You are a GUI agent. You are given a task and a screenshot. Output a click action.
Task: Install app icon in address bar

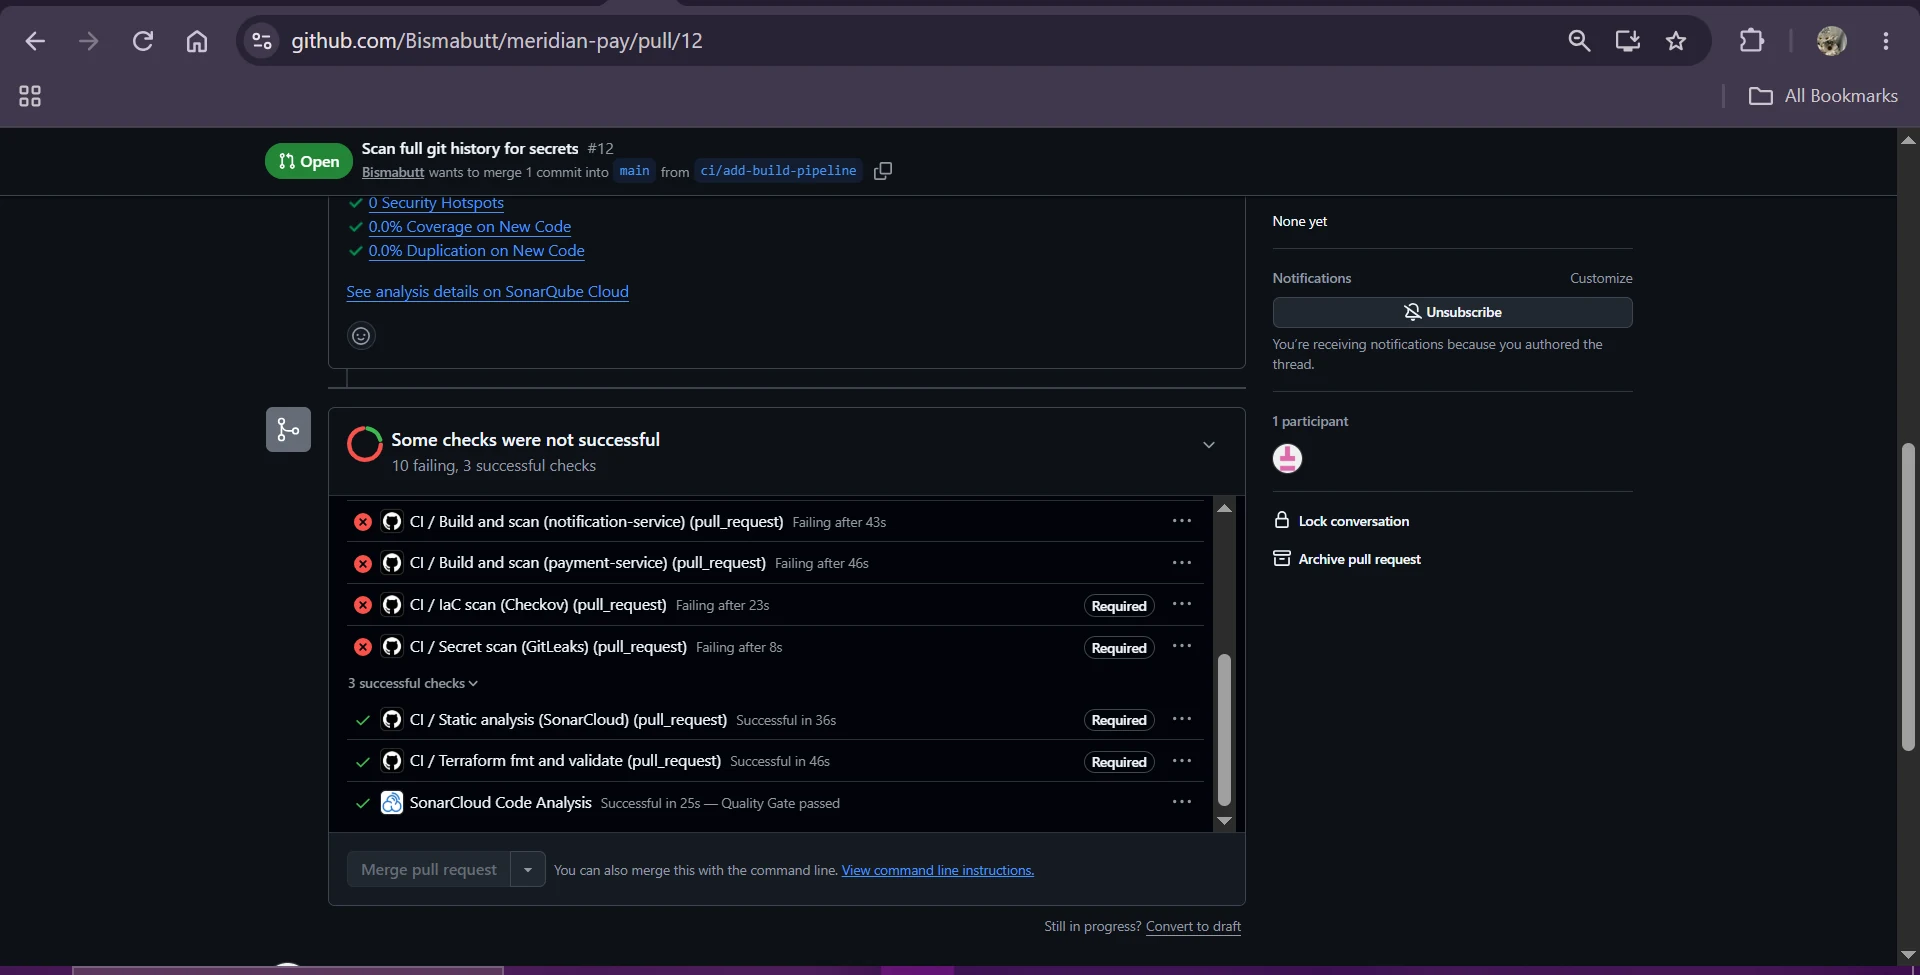(1628, 41)
